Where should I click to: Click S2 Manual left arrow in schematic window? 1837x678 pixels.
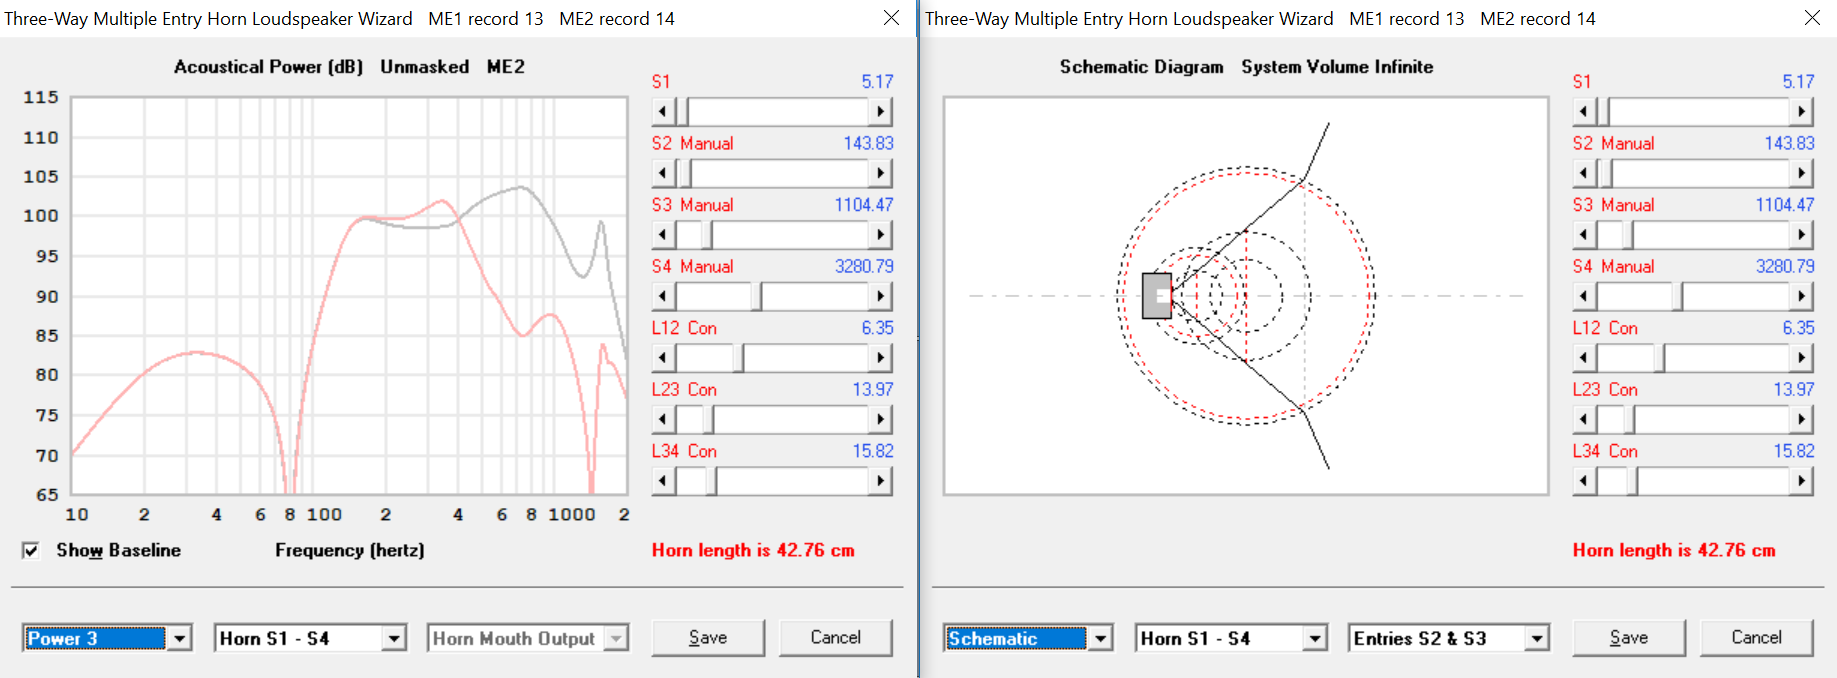[x=1585, y=173]
